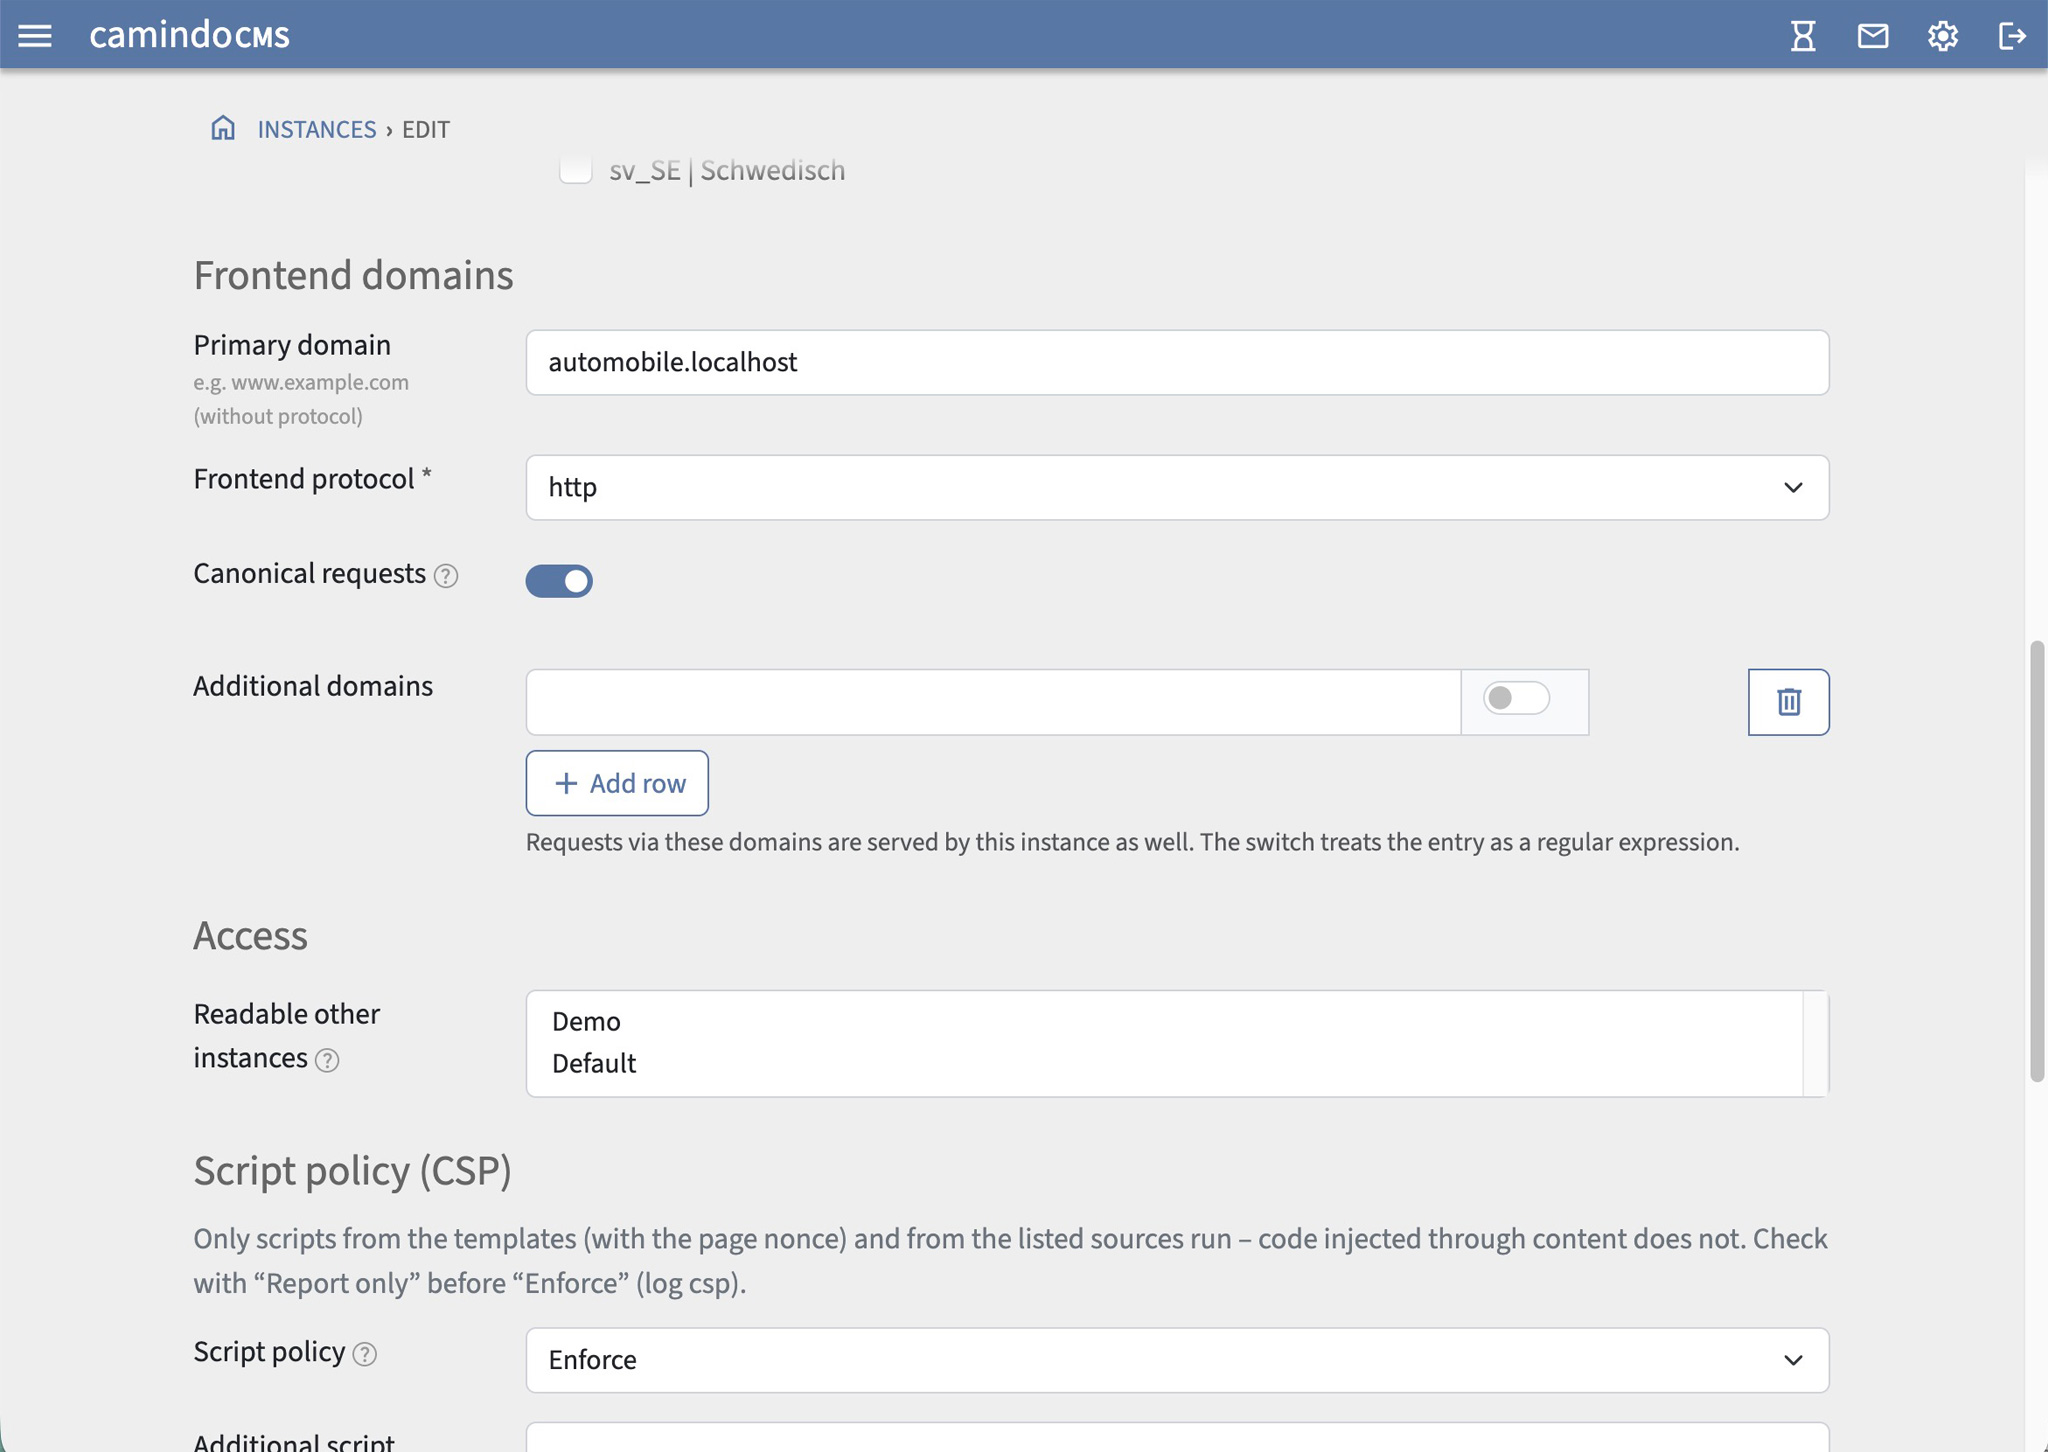Open the Script policy dropdown
The width and height of the screenshot is (2048, 1452).
click(x=1177, y=1360)
